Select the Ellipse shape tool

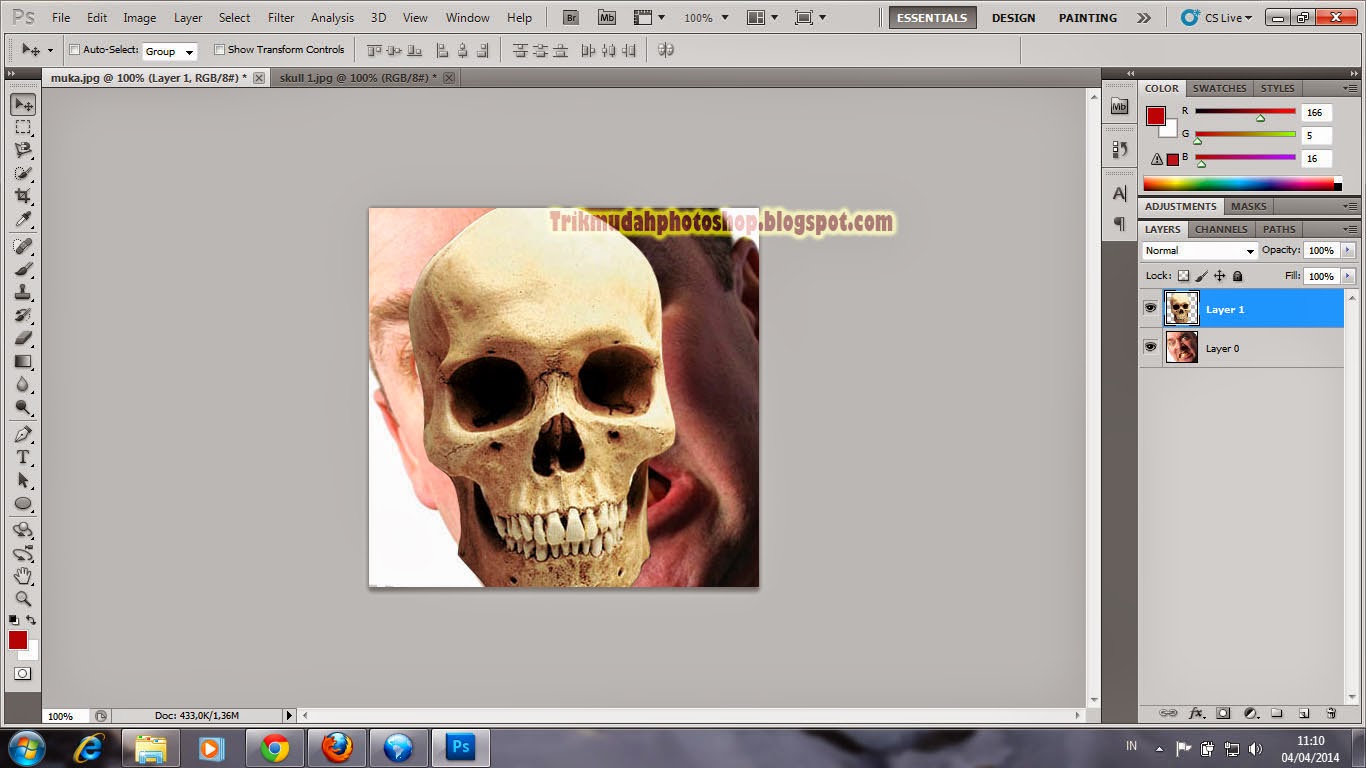pyautogui.click(x=23, y=503)
